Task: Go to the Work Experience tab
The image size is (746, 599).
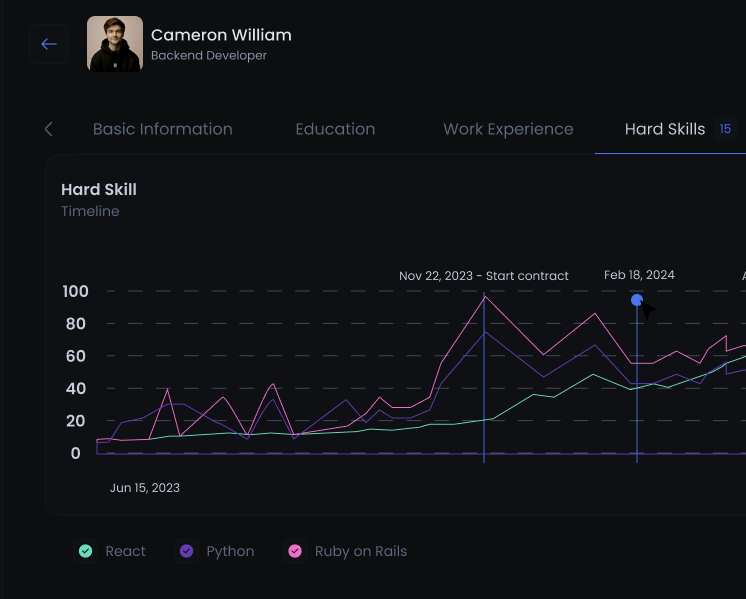Action: (508, 129)
